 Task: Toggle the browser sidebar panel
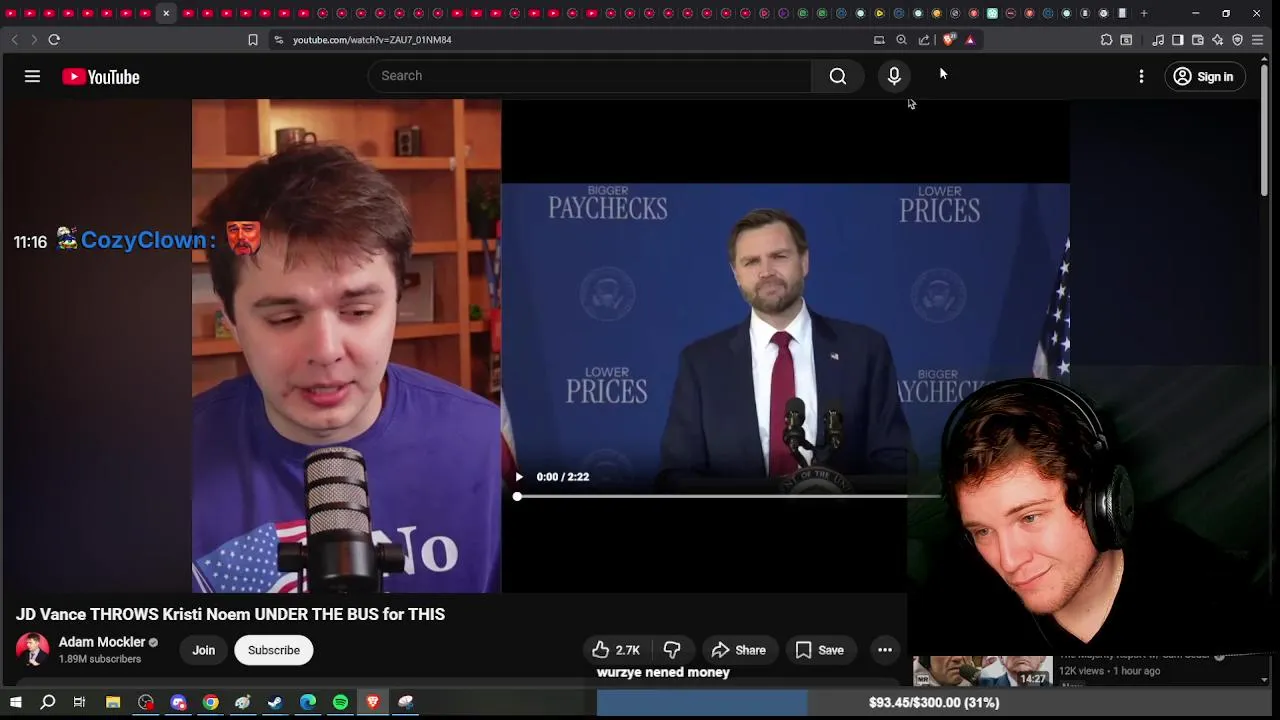click(x=1178, y=40)
